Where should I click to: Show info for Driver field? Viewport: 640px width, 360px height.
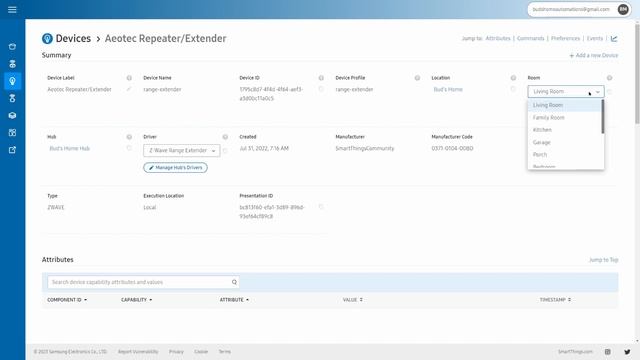click(x=225, y=137)
